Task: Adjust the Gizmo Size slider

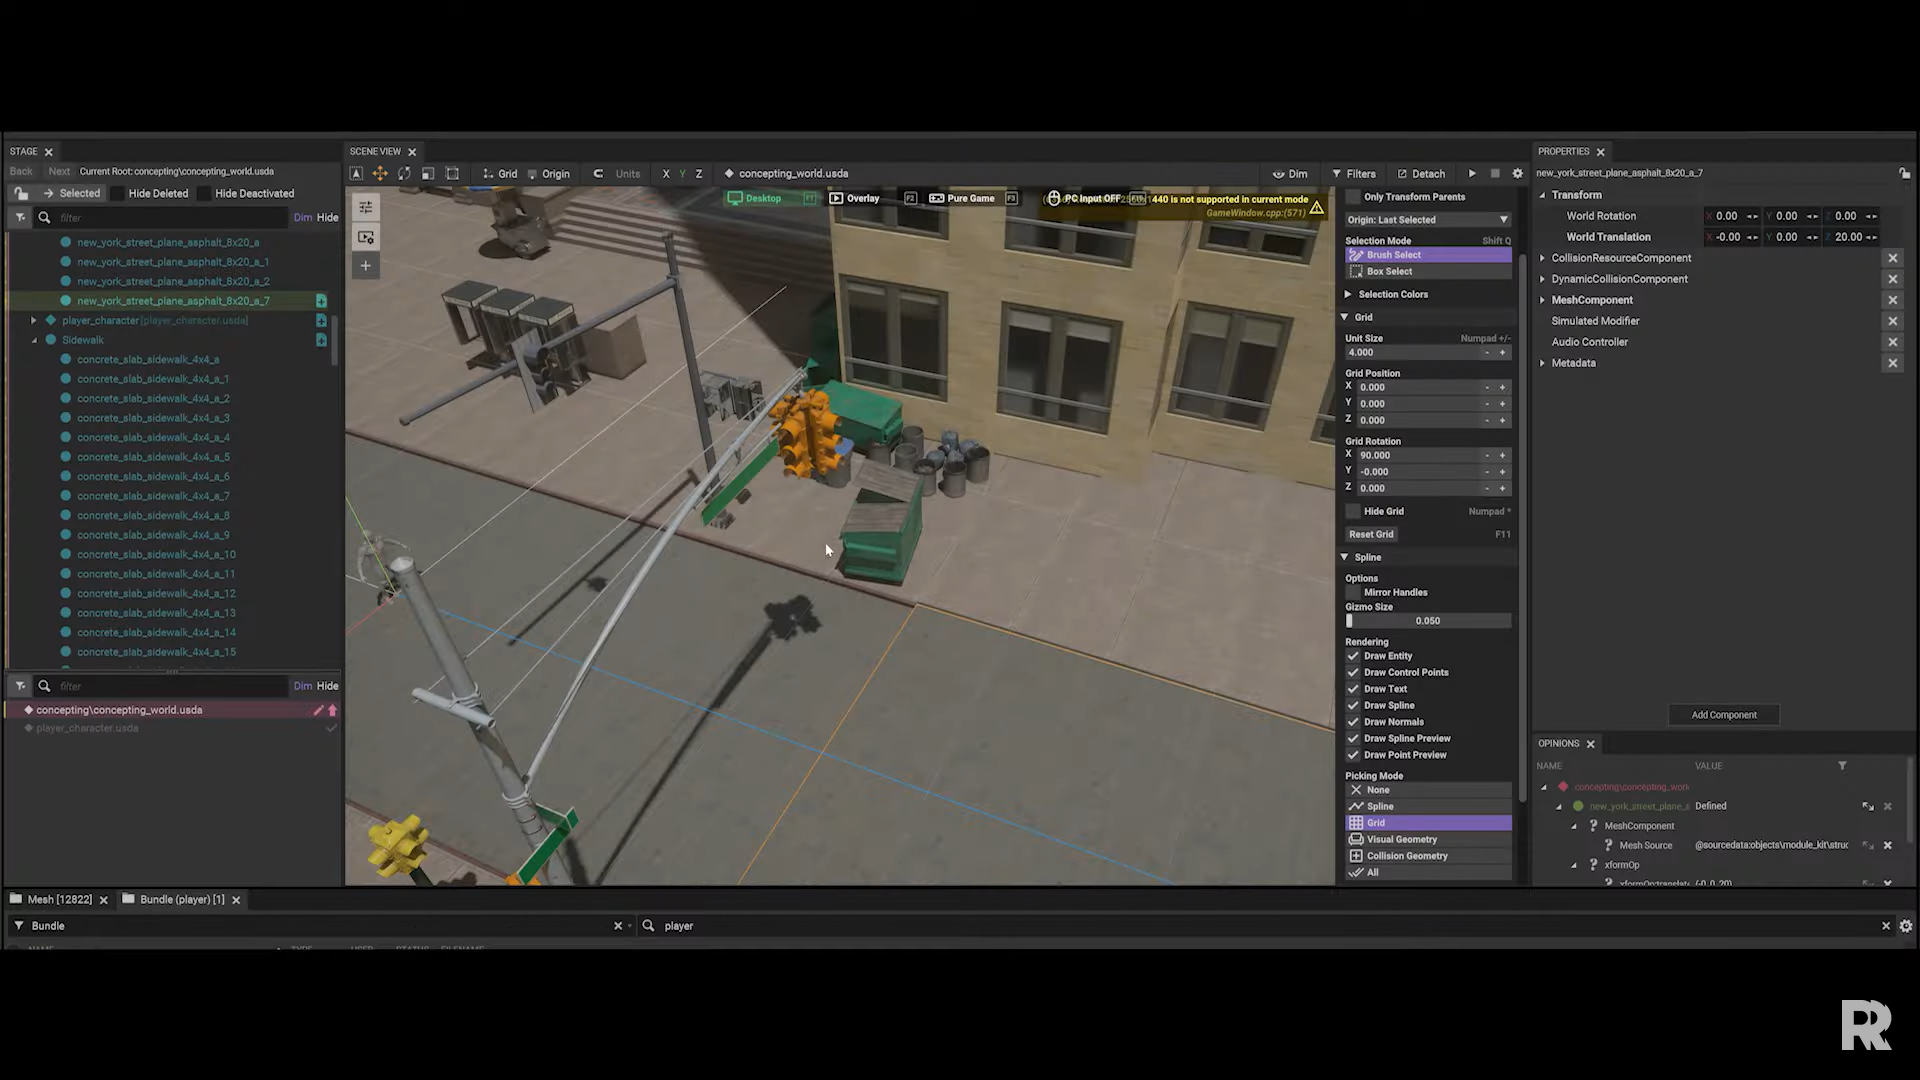Action: (x=1428, y=621)
